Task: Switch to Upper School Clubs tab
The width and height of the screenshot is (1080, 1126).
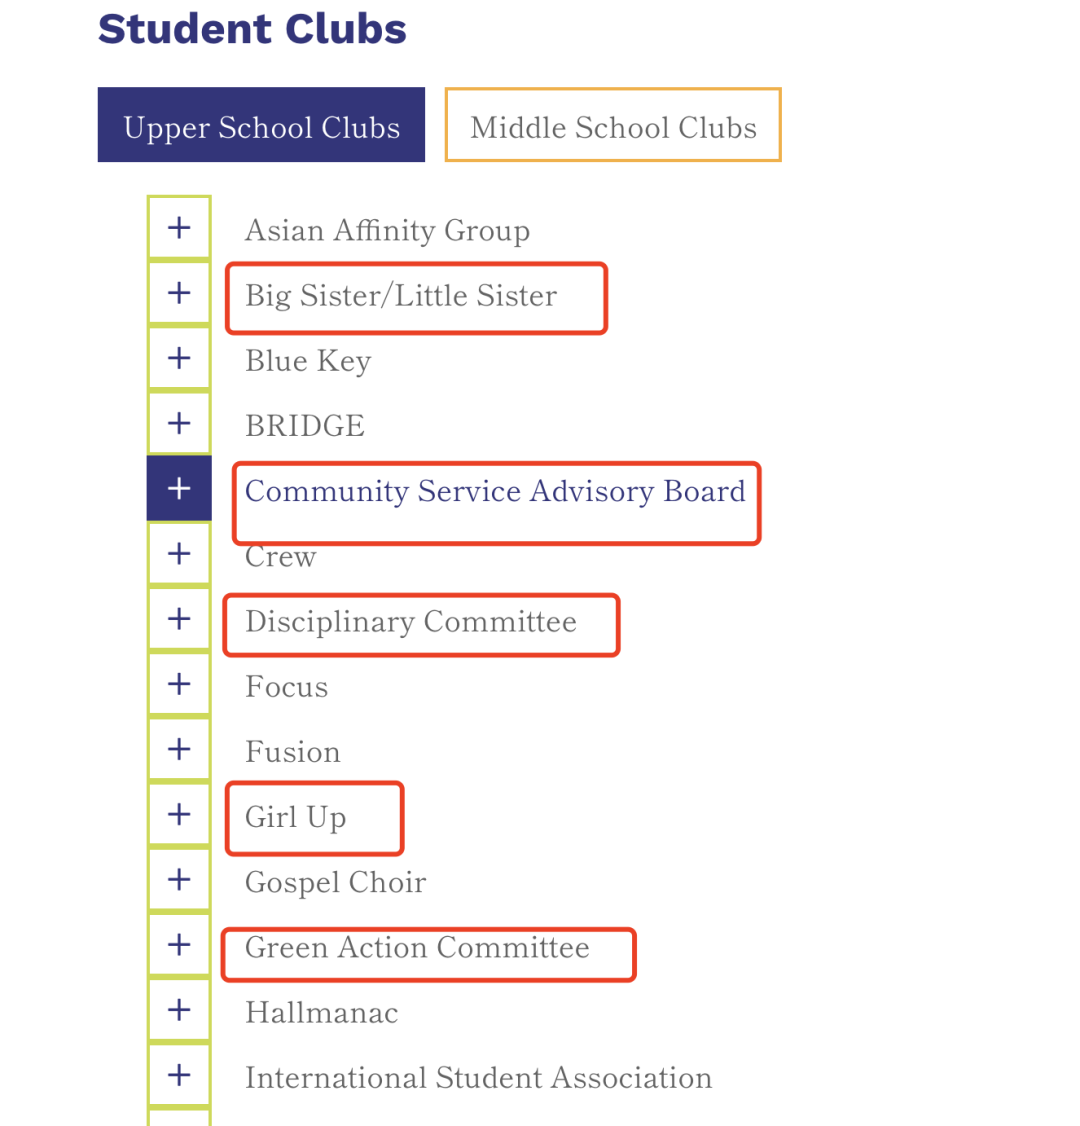Action: coord(261,125)
